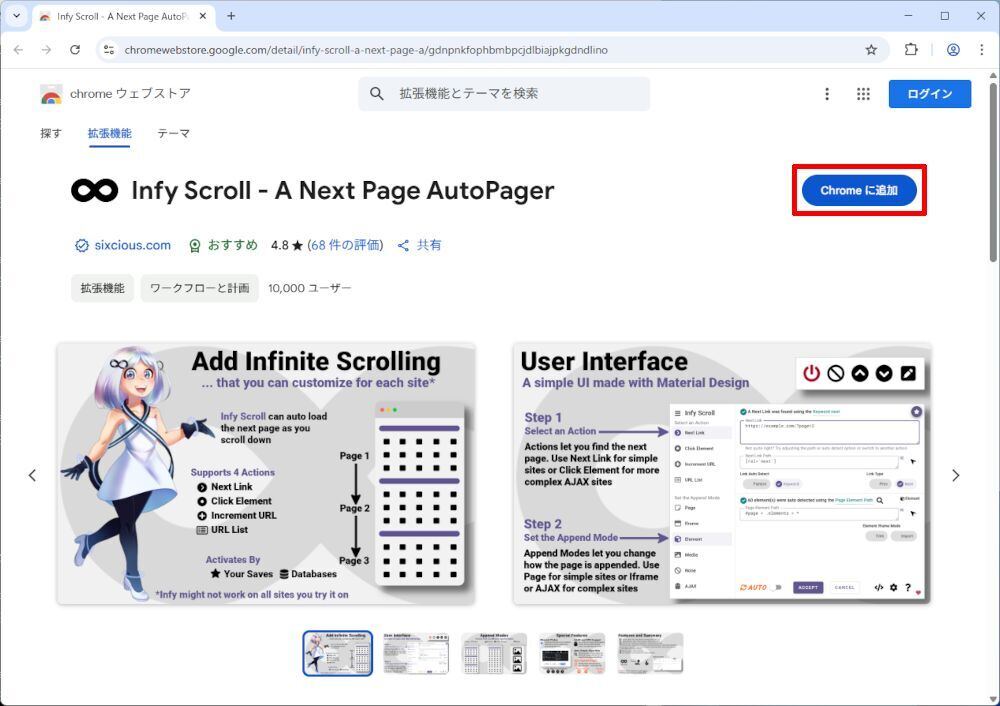1000x706 pixels.
Task: Open site information icon in address bar
Action: click(x=109, y=50)
